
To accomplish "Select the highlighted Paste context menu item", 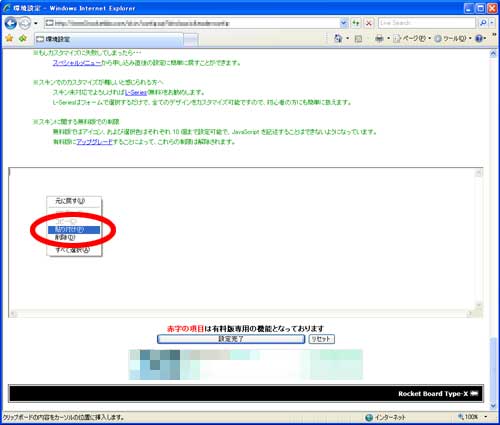I will [x=74, y=229].
